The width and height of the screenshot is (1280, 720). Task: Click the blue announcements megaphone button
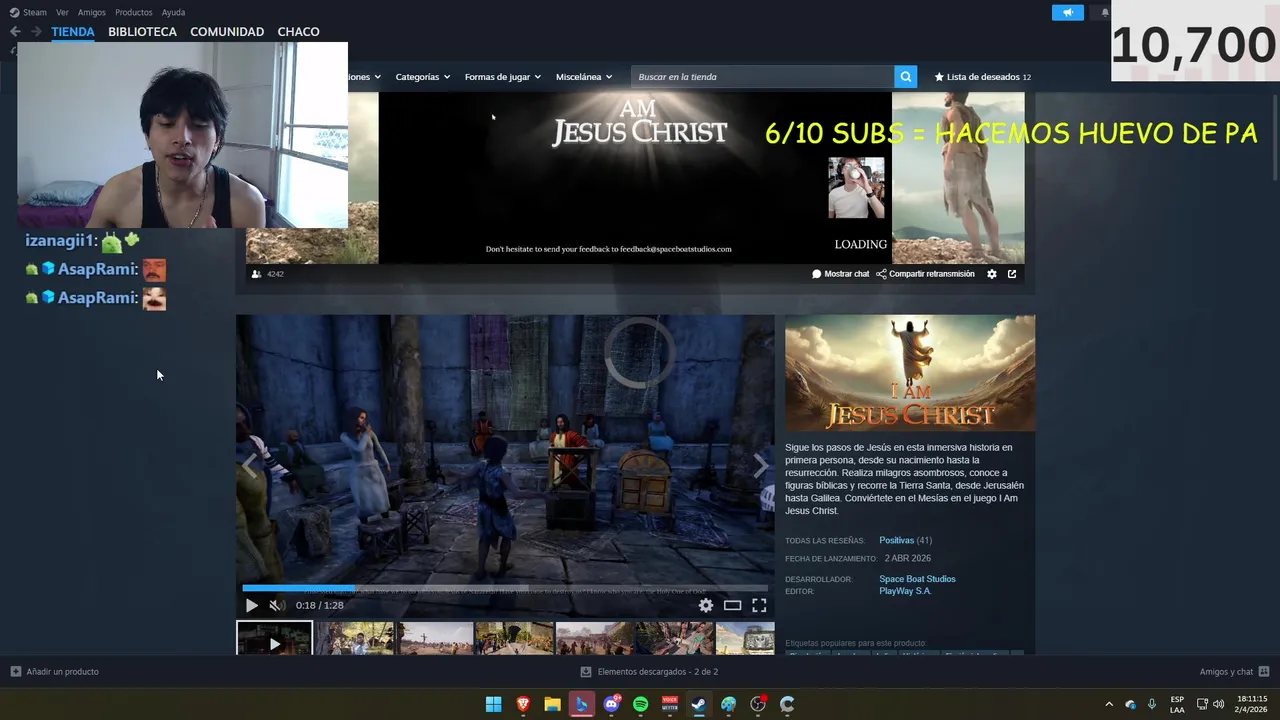[x=1068, y=12]
